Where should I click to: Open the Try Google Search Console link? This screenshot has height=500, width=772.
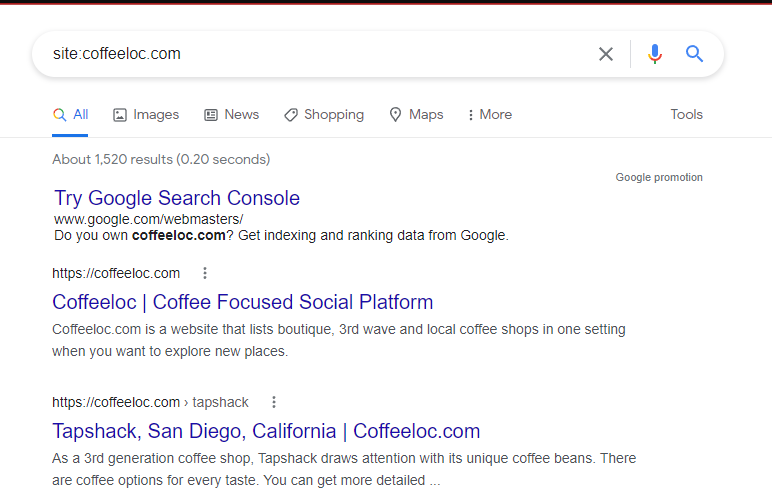(x=177, y=198)
